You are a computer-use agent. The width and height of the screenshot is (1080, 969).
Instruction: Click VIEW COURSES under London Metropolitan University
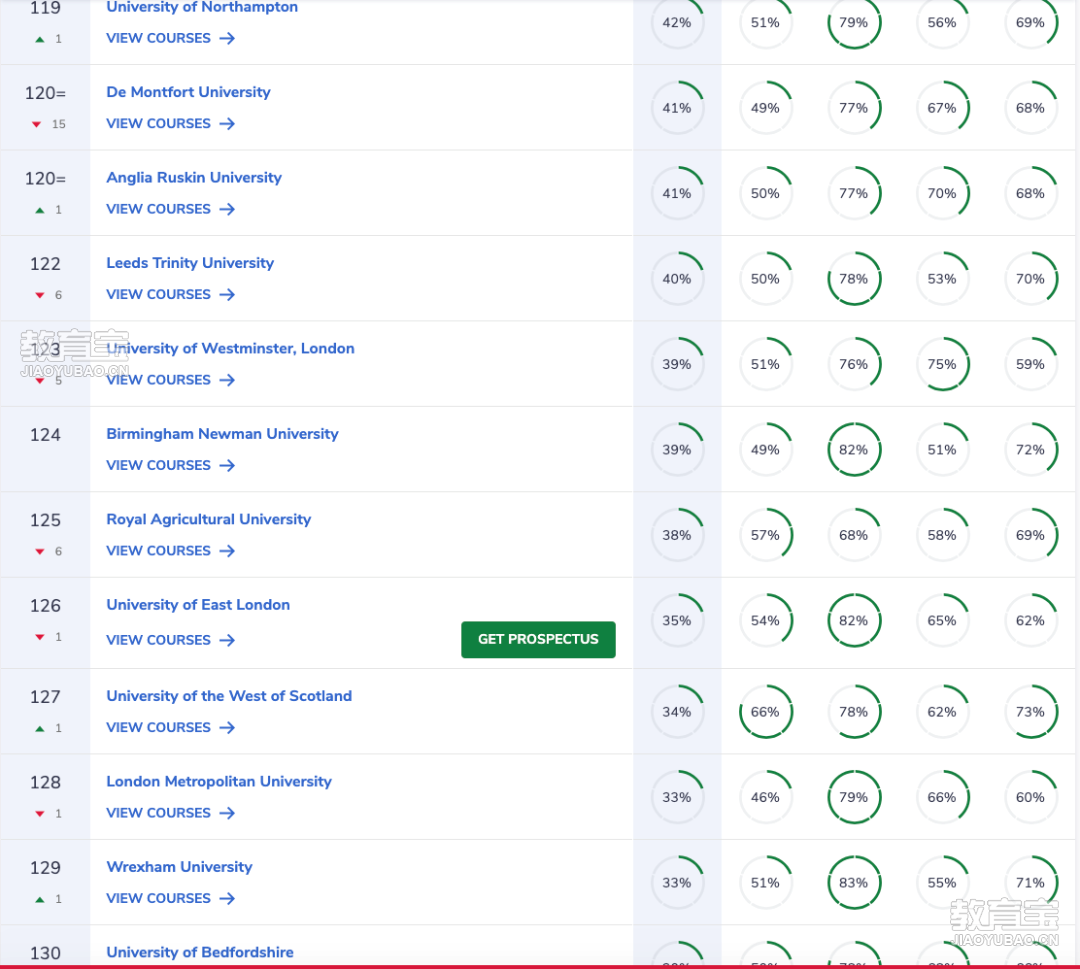(x=170, y=813)
